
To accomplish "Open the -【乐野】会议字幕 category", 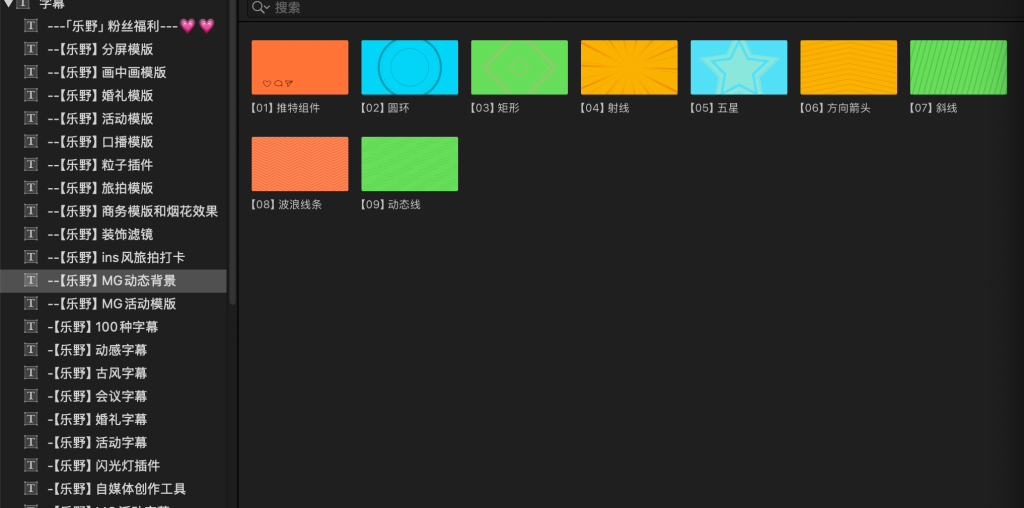I will coord(114,396).
